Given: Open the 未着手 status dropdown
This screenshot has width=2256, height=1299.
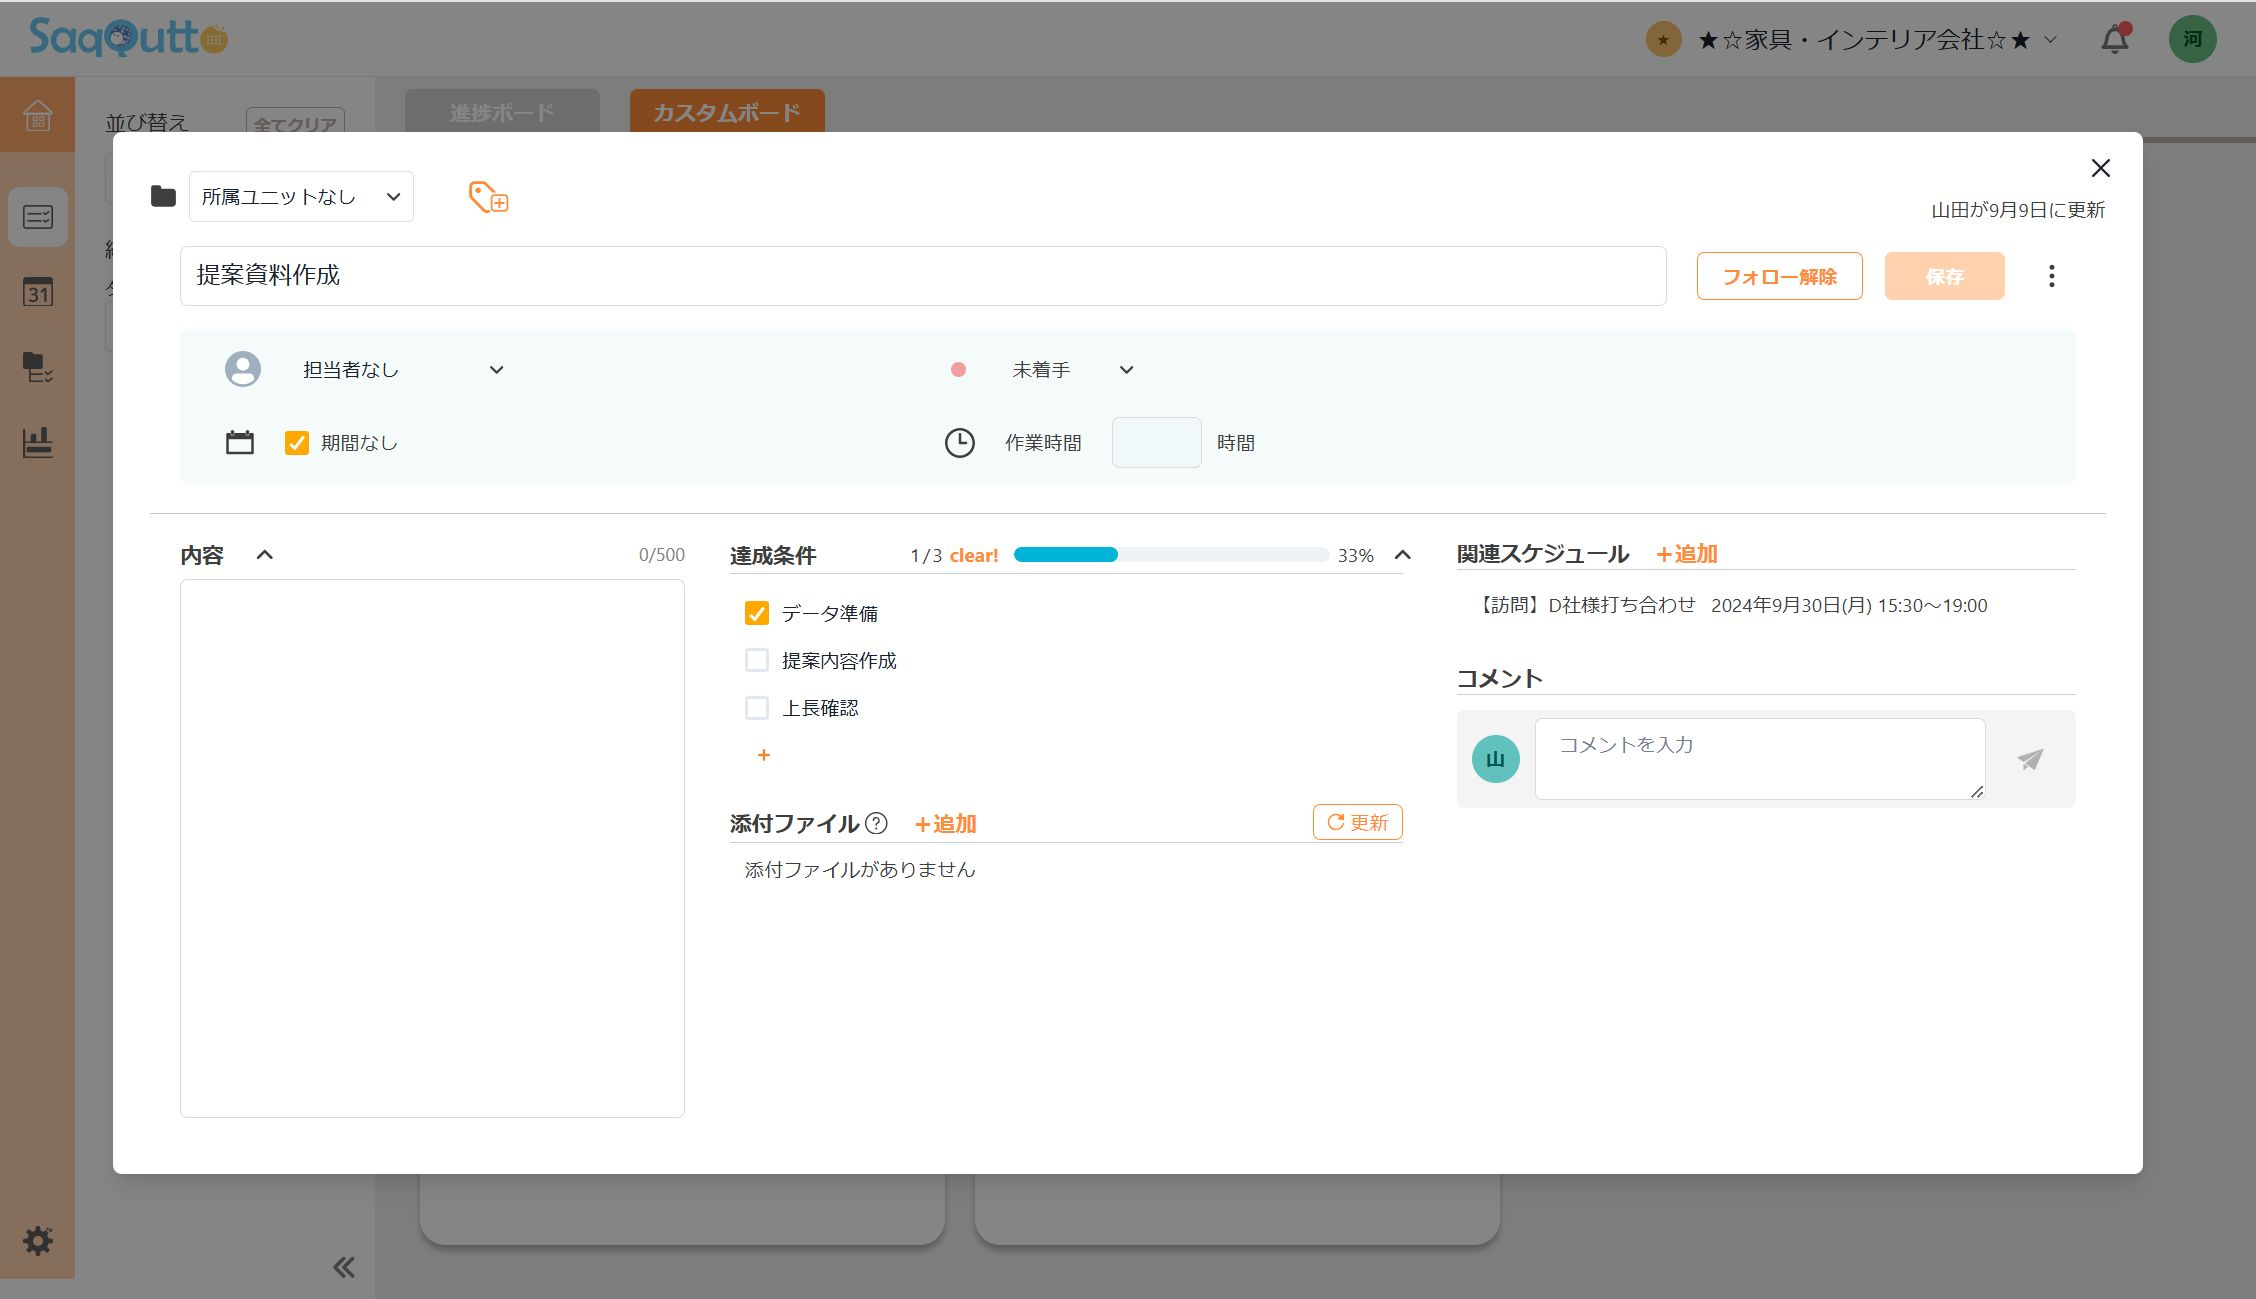Looking at the screenshot, I should pos(1072,370).
